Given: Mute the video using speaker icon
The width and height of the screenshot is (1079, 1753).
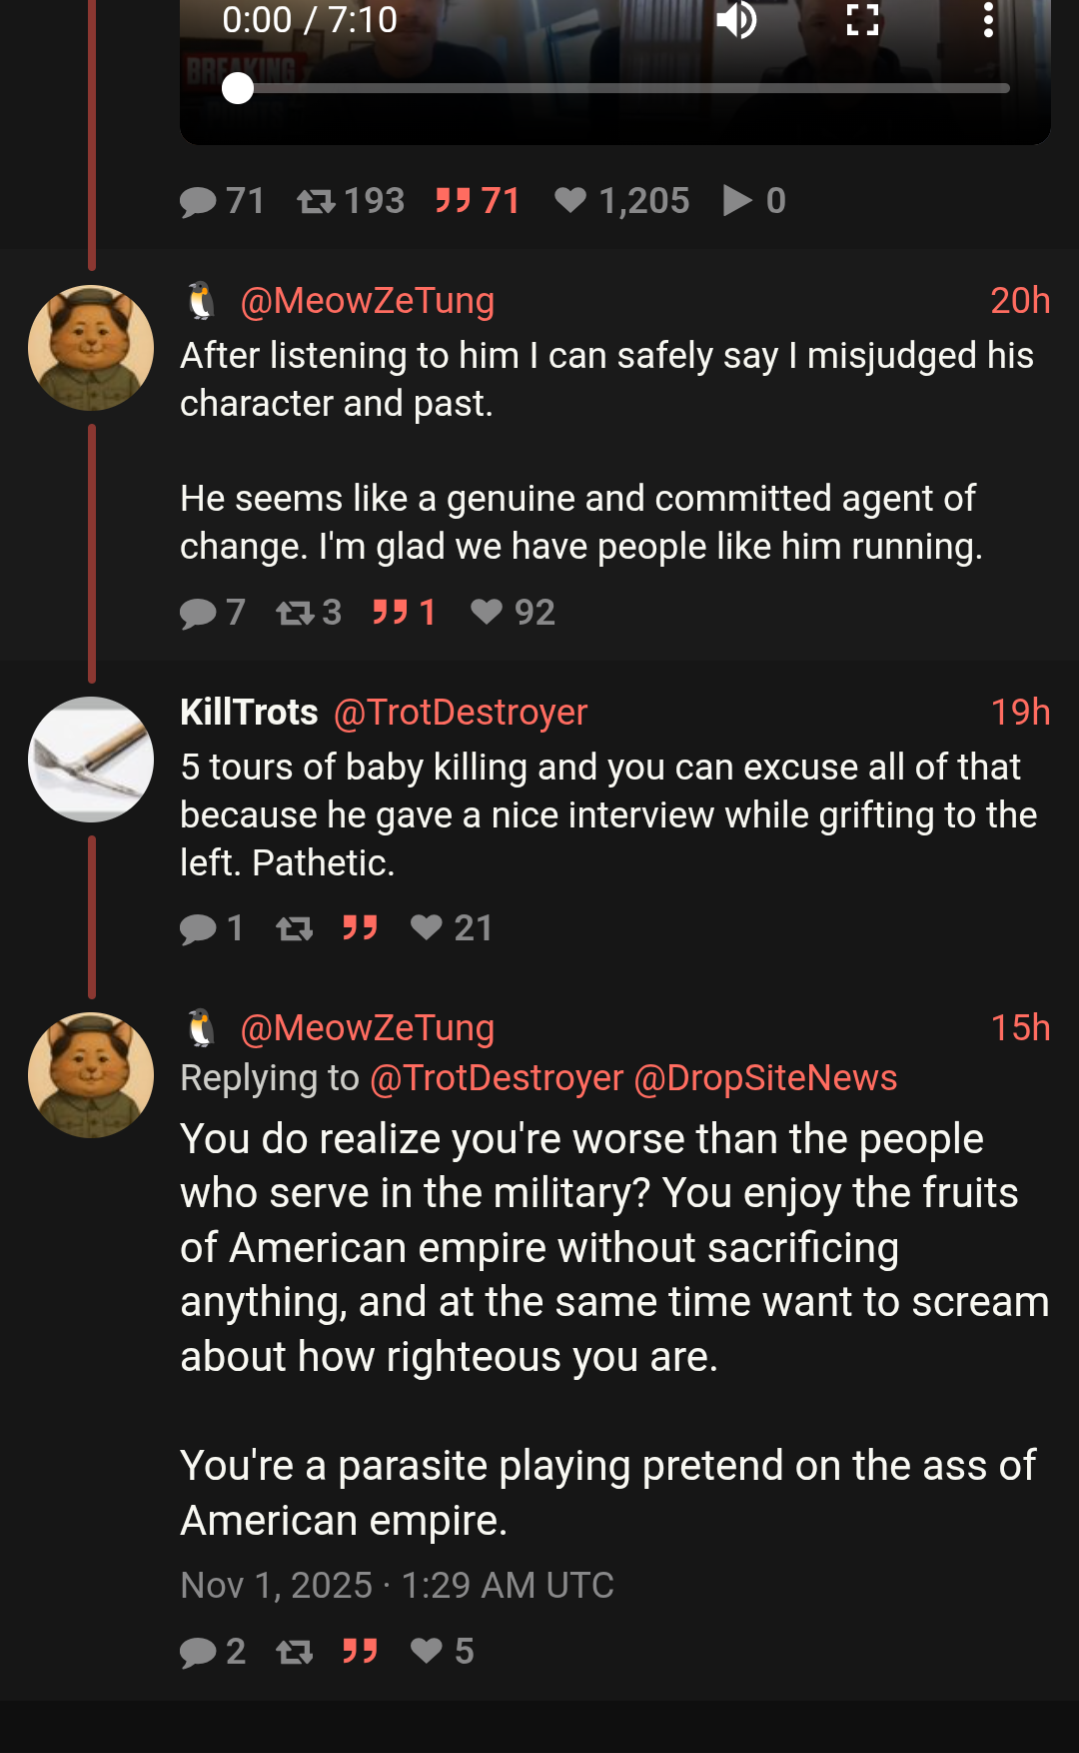Looking at the screenshot, I should (737, 20).
